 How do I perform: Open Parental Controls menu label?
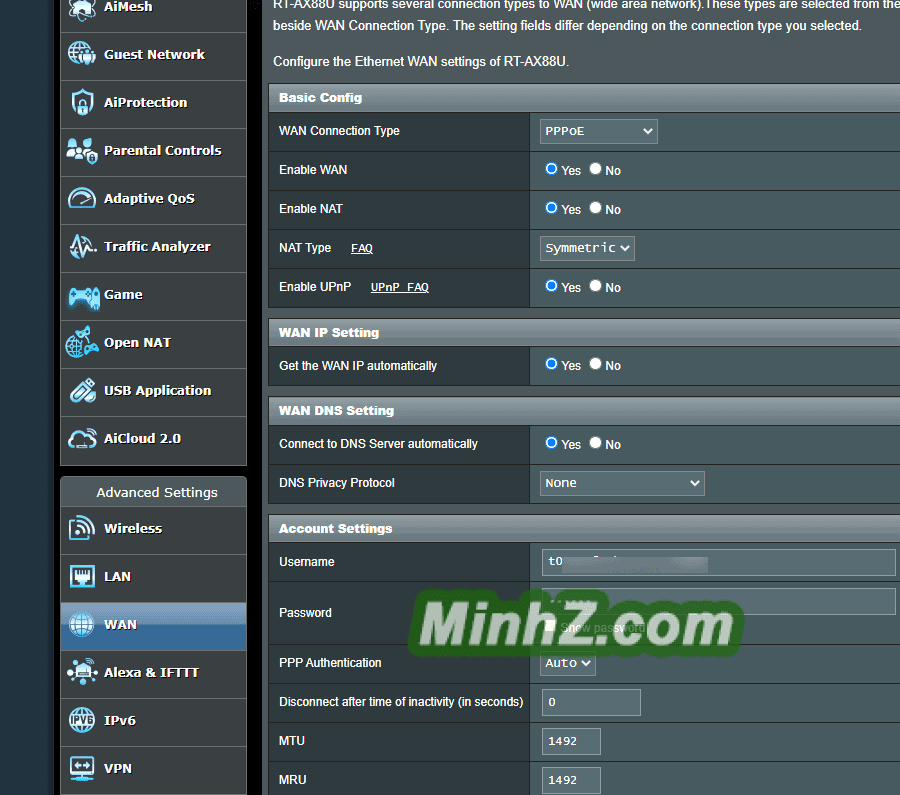162,150
